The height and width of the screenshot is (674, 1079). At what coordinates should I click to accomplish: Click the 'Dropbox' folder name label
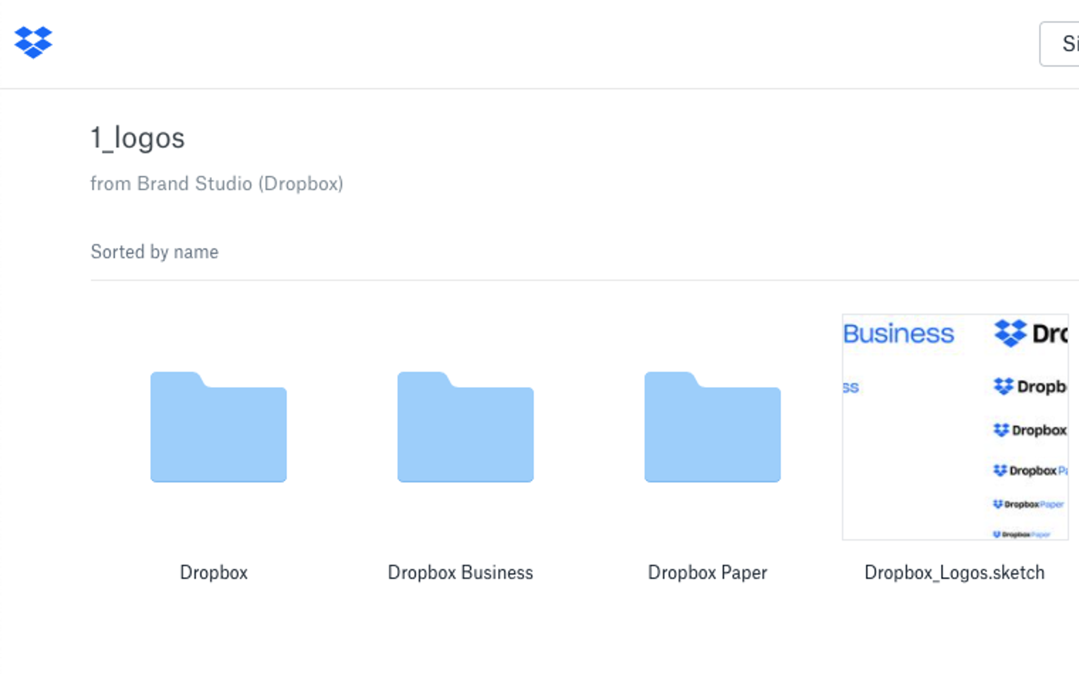click(214, 573)
